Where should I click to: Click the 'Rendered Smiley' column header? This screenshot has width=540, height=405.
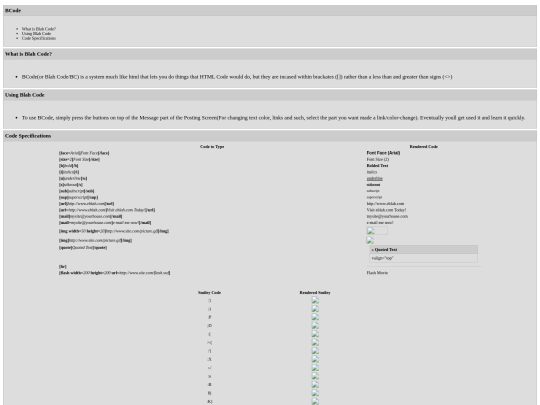tap(315, 292)
